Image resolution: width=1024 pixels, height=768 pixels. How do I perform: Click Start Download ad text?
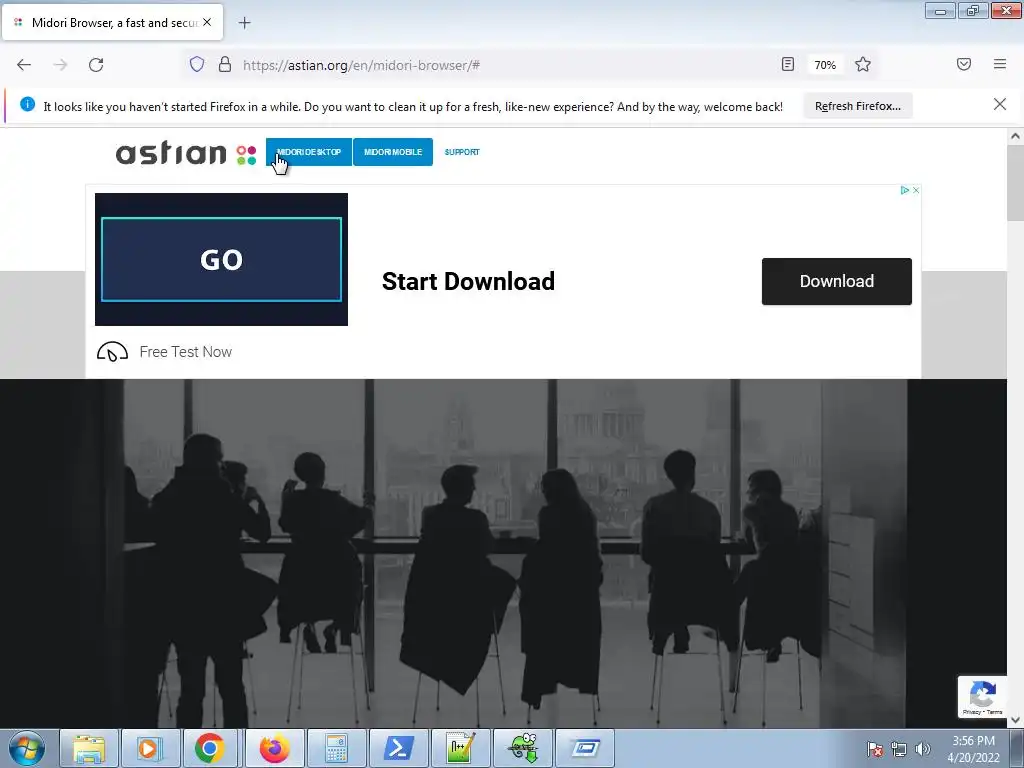tap(468, 281)
